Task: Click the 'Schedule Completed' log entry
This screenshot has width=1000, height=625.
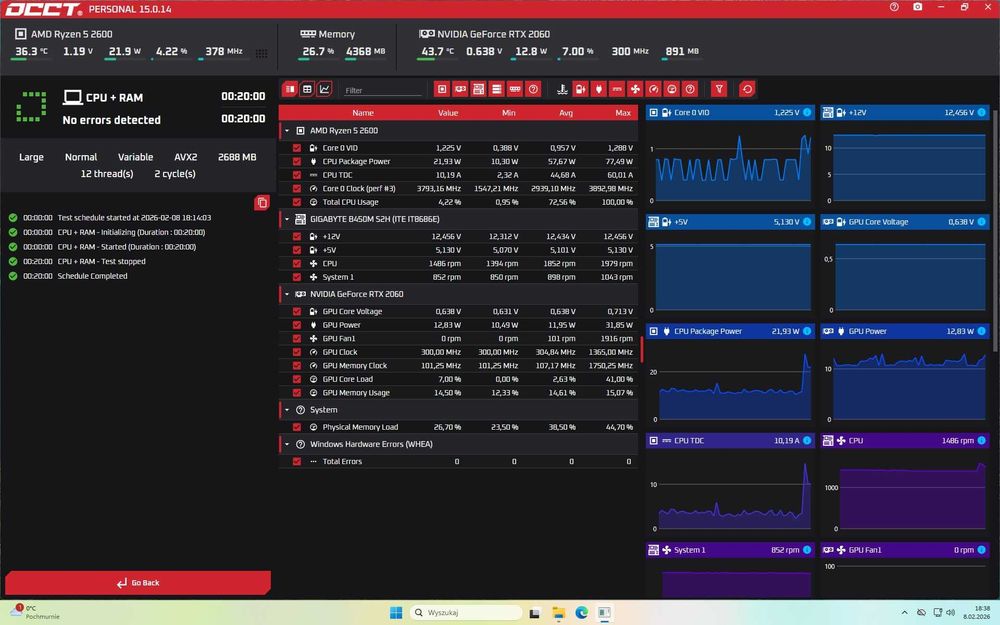Action: 92,276
